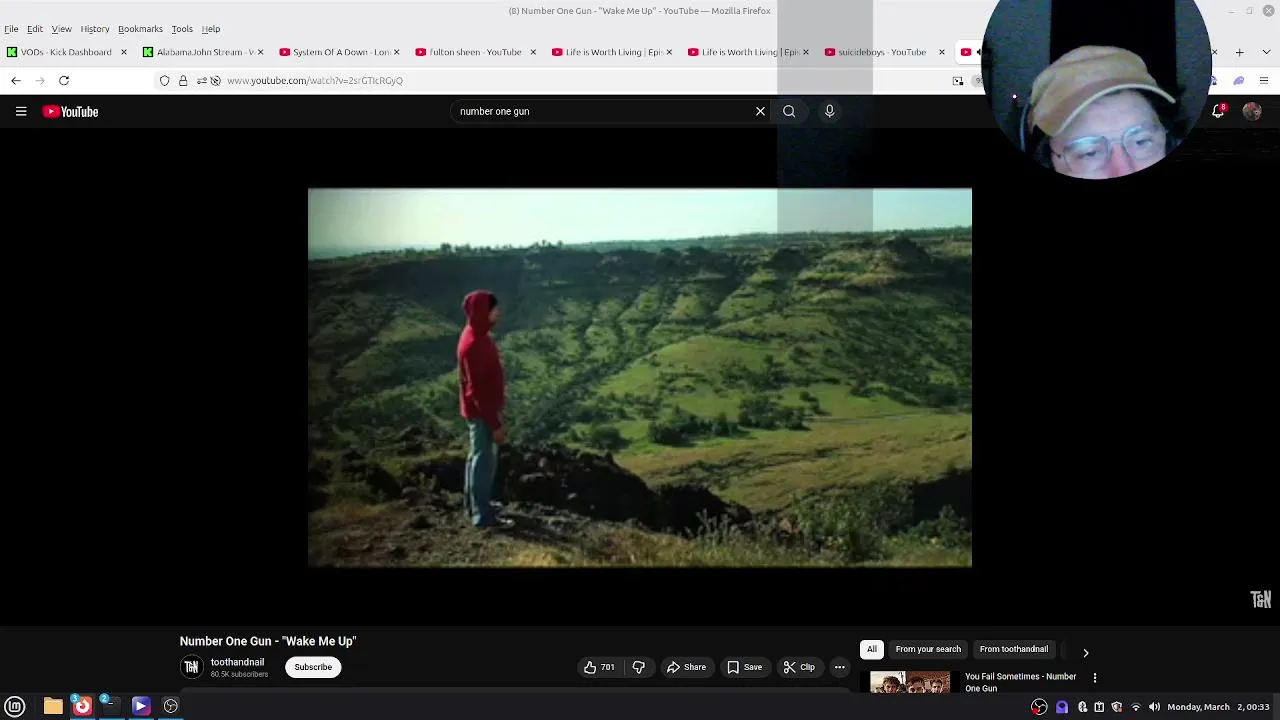This screenshot has width=1280, height=720.
Task: Start voice search with microphone icon
Action: tap(829, 112)
